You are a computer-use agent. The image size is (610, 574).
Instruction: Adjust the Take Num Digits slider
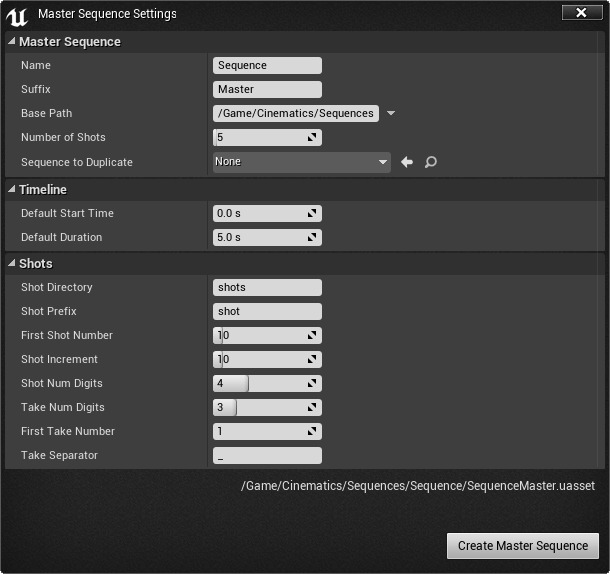point(267,407)
